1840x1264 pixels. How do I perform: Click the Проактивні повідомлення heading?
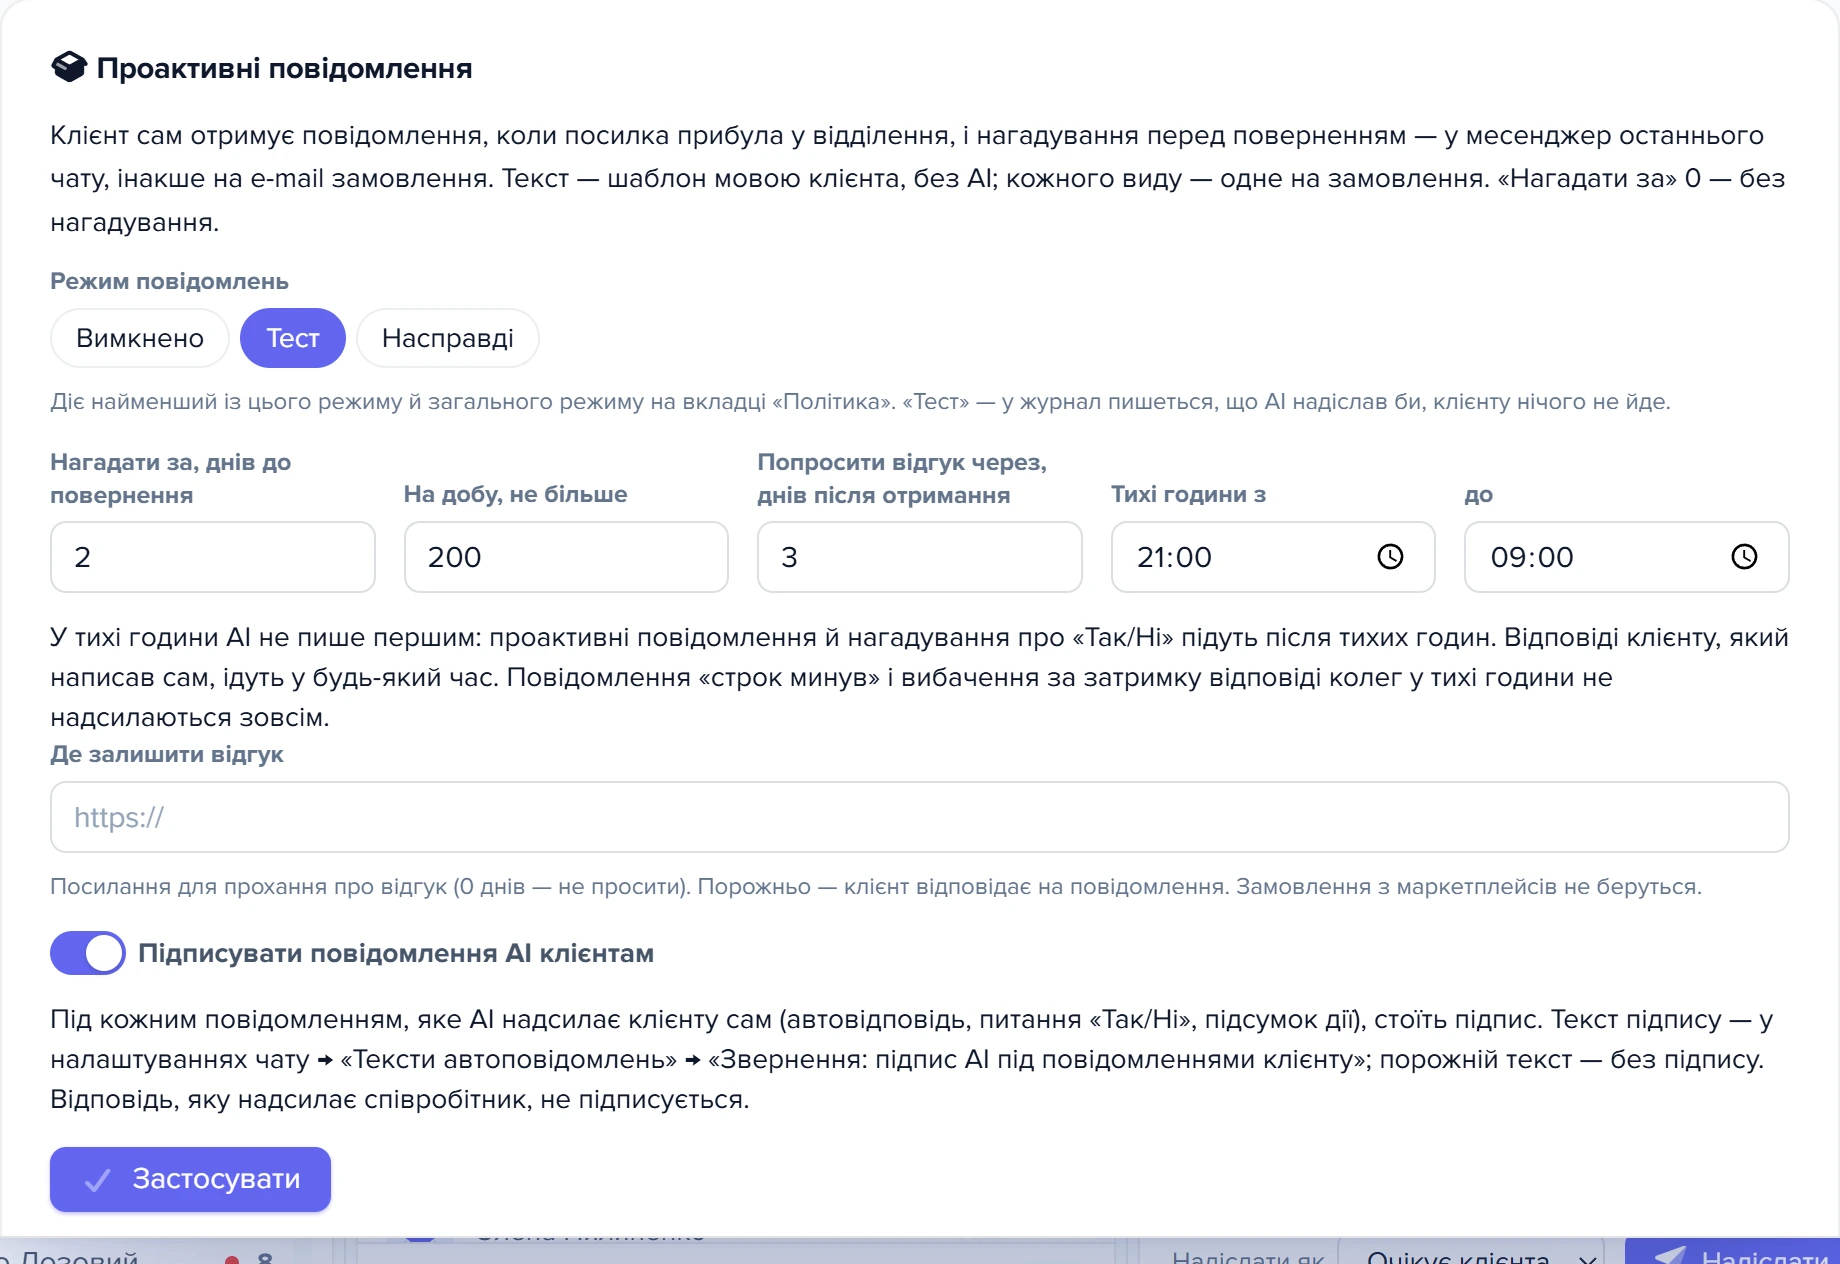click(284, 68)
